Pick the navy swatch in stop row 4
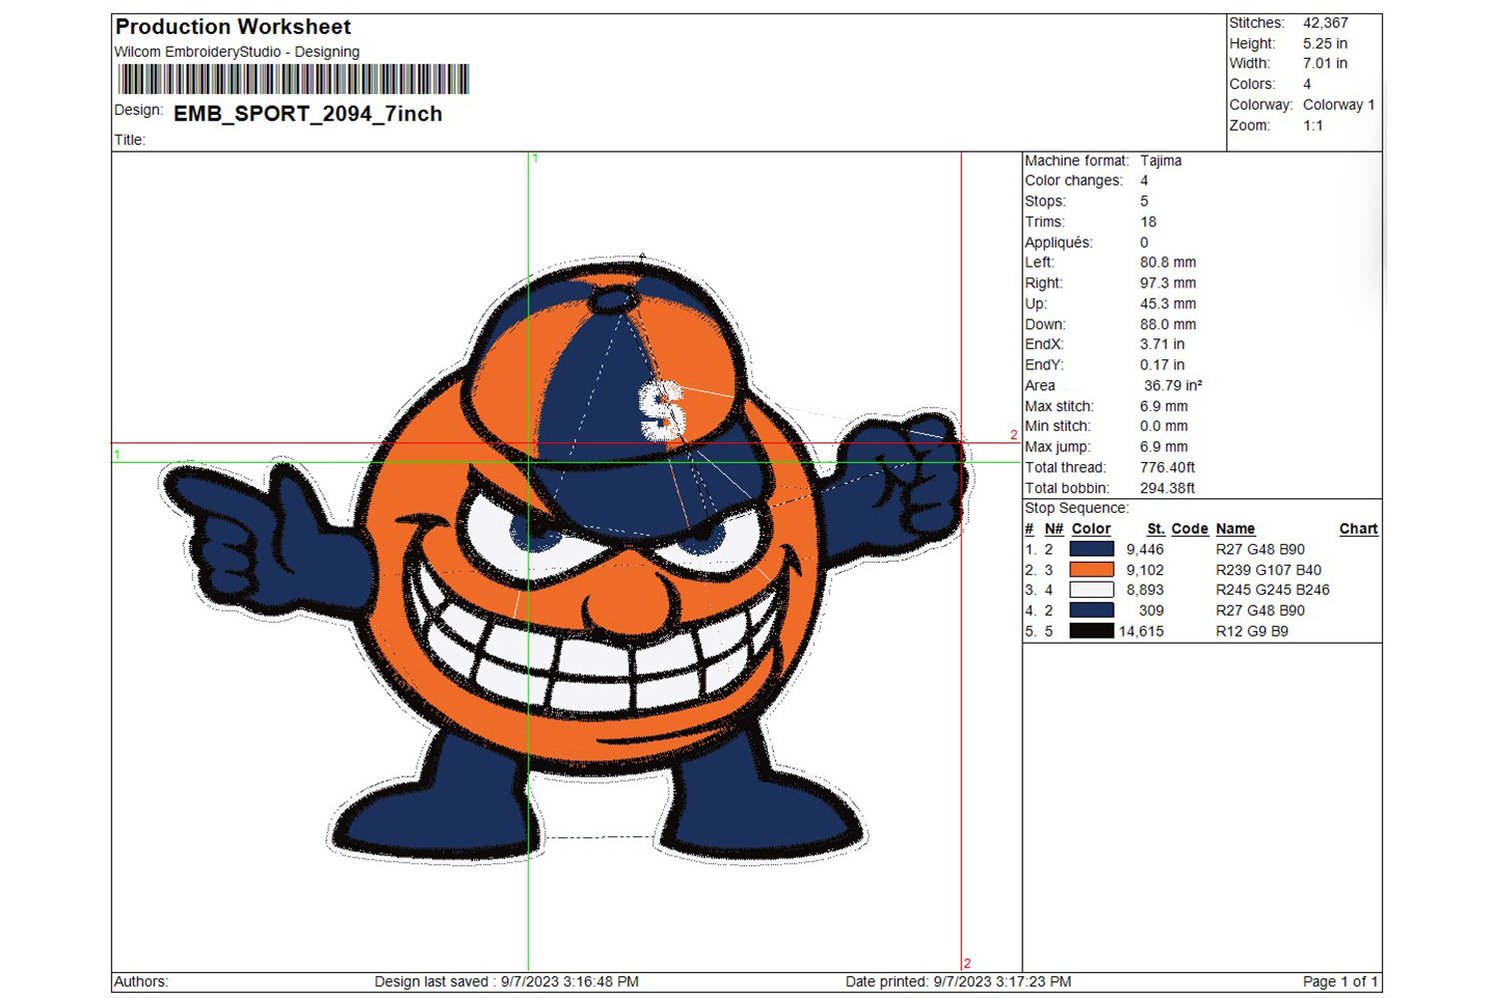 (x=1092, y=610)
